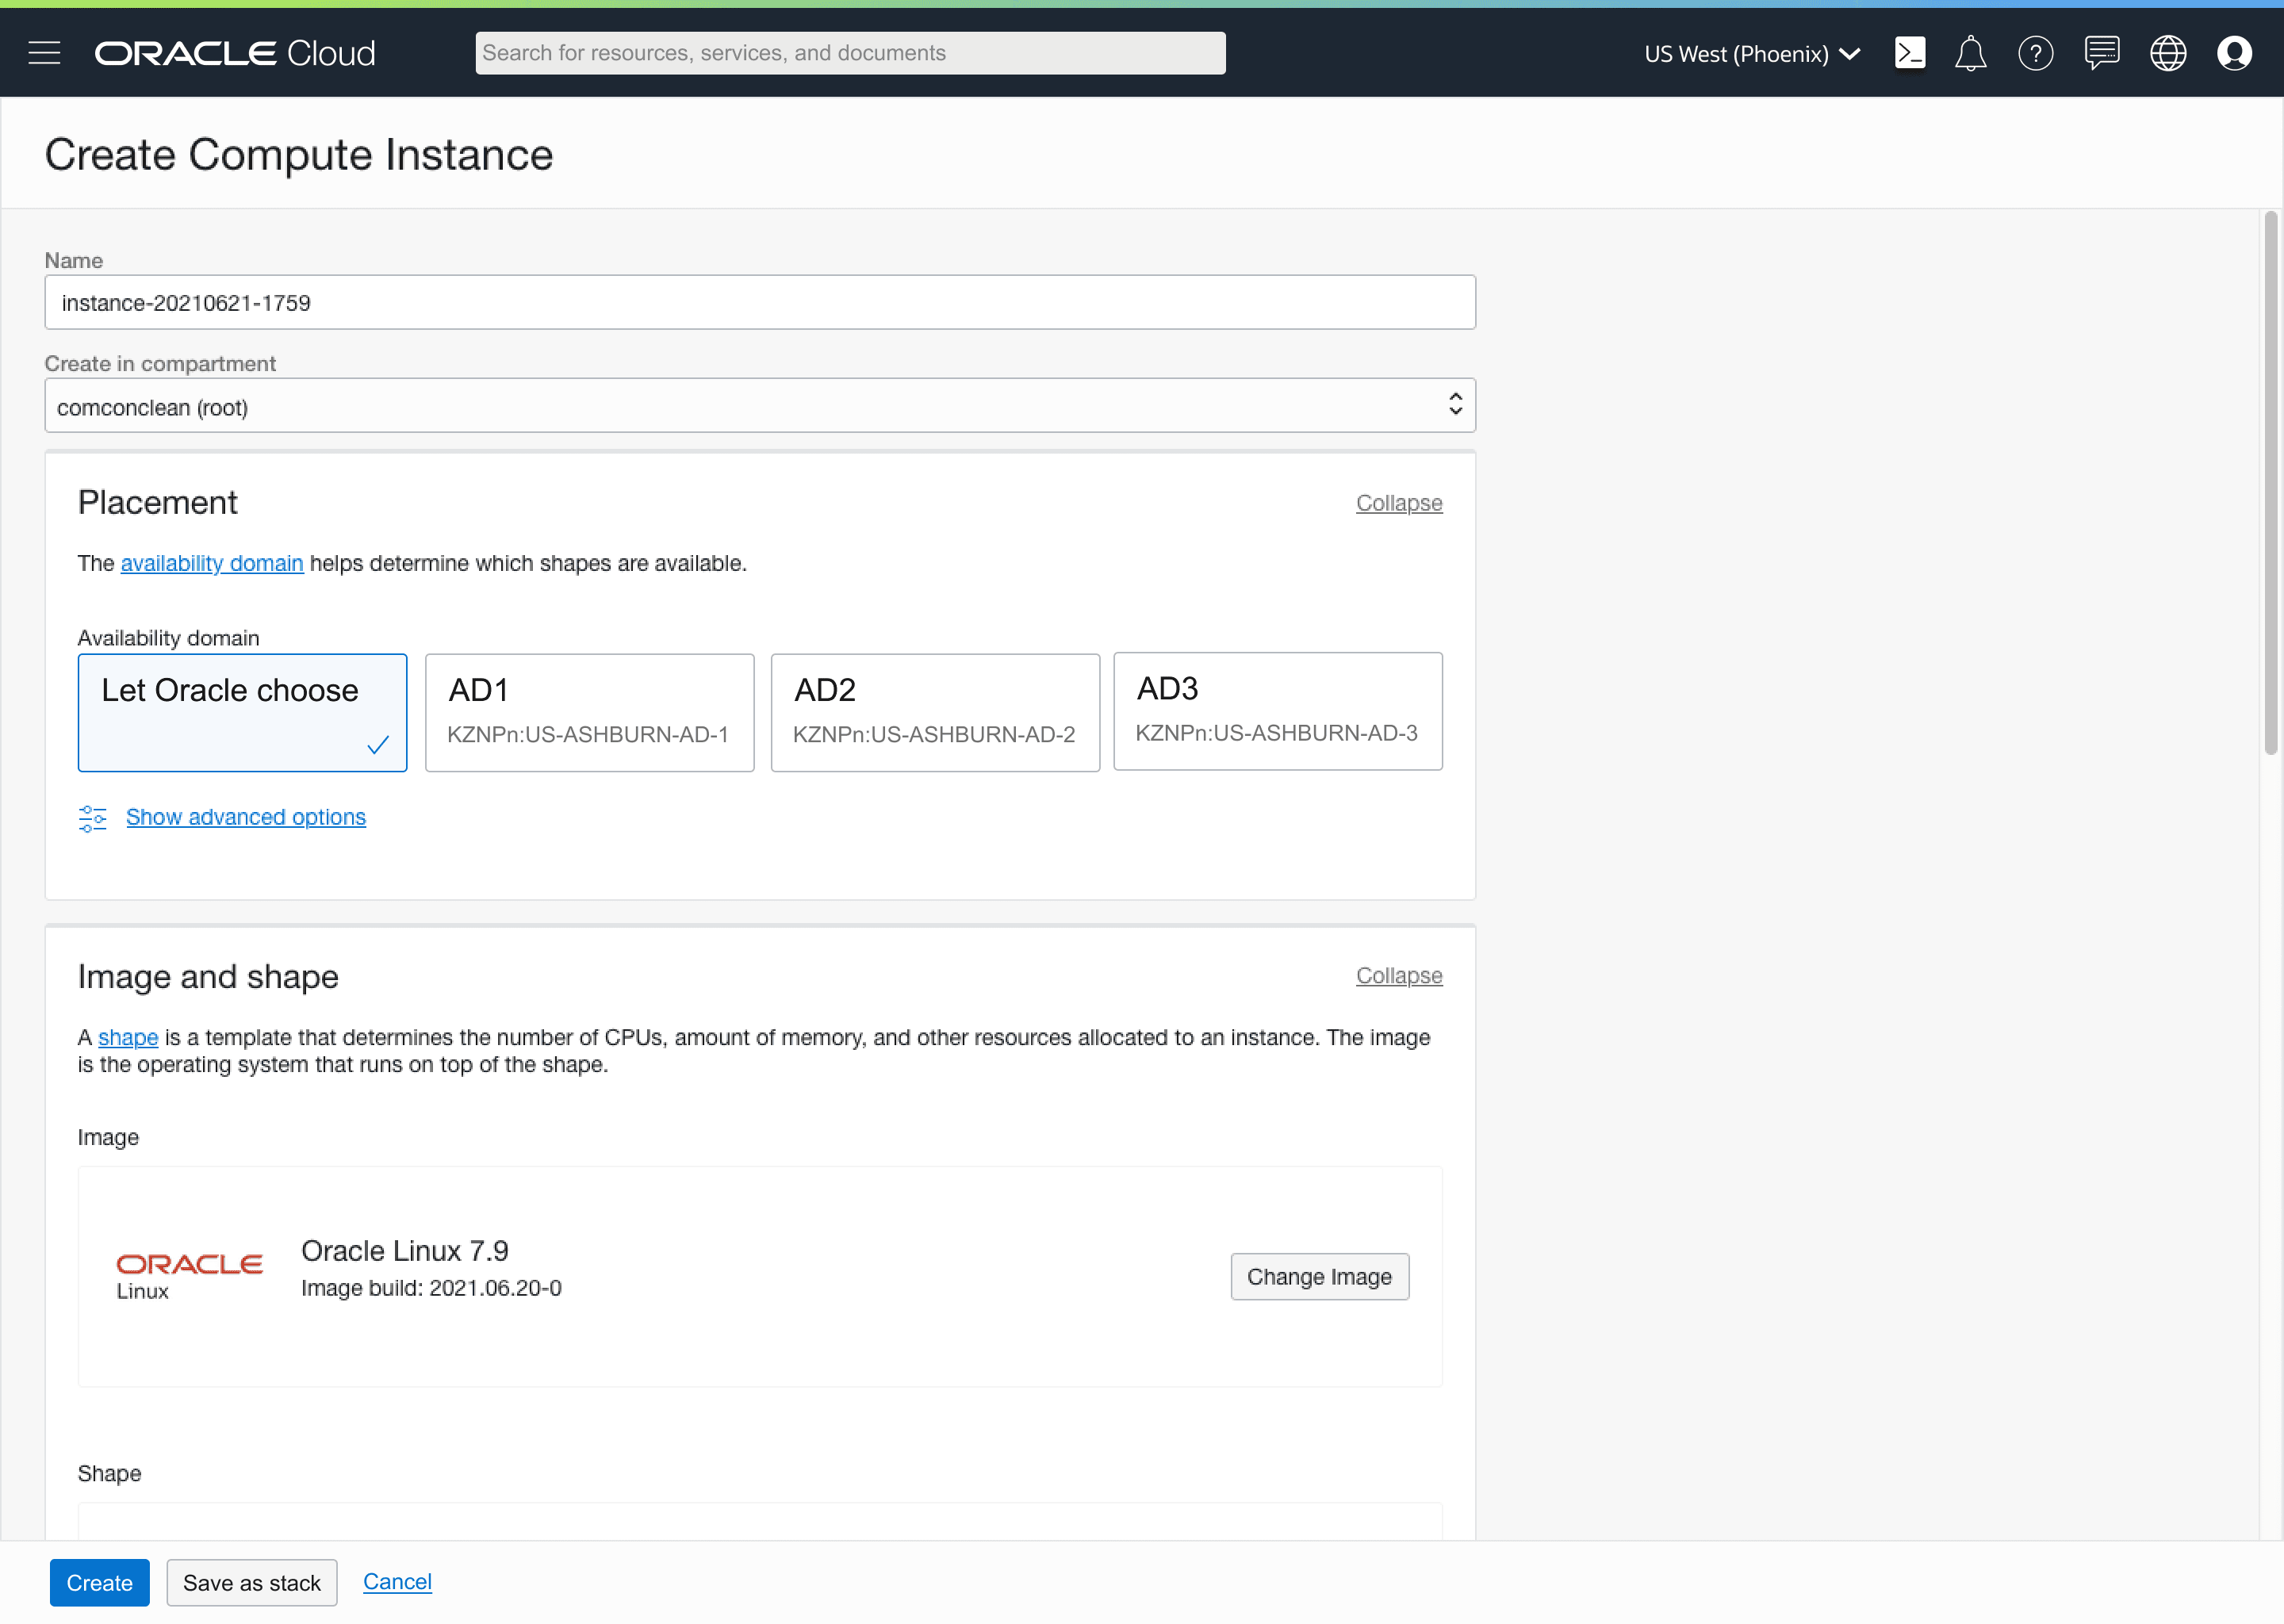
Task: Click the Oracle Linux 7.9 image name
Action: click(x=405, y=1251)
